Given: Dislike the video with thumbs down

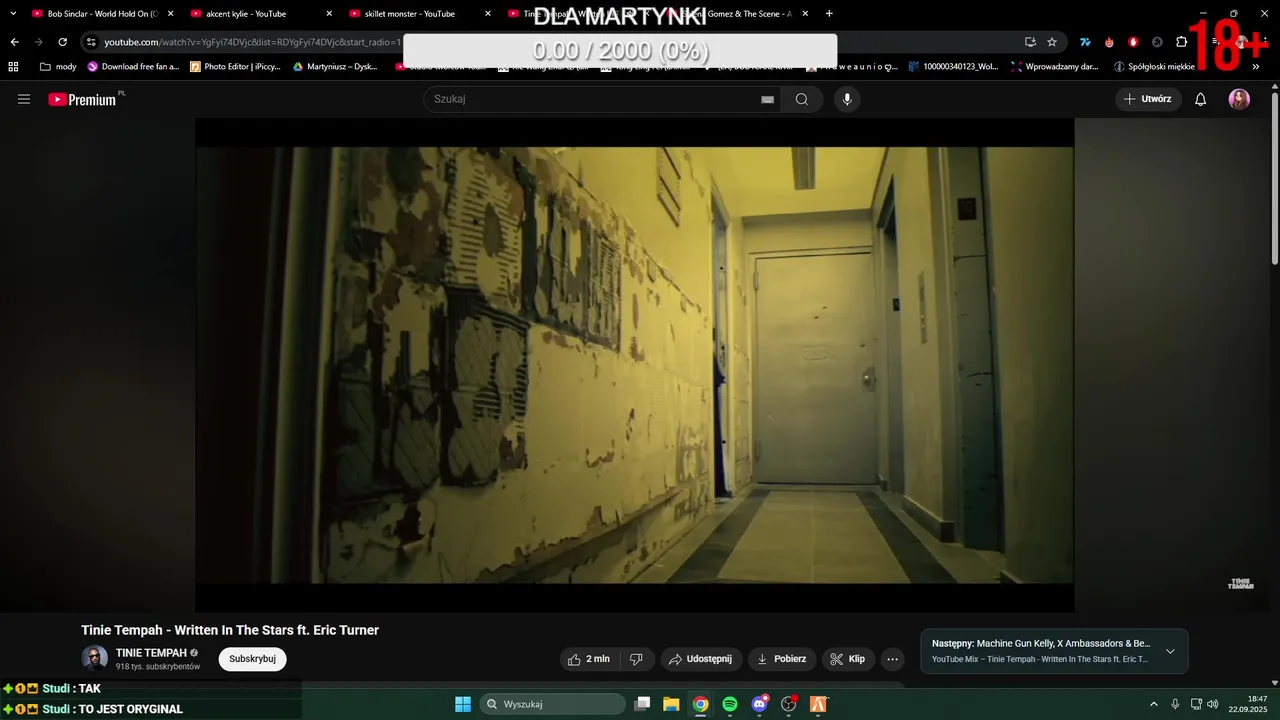Looking at the screenshot, I should [636, 659].
